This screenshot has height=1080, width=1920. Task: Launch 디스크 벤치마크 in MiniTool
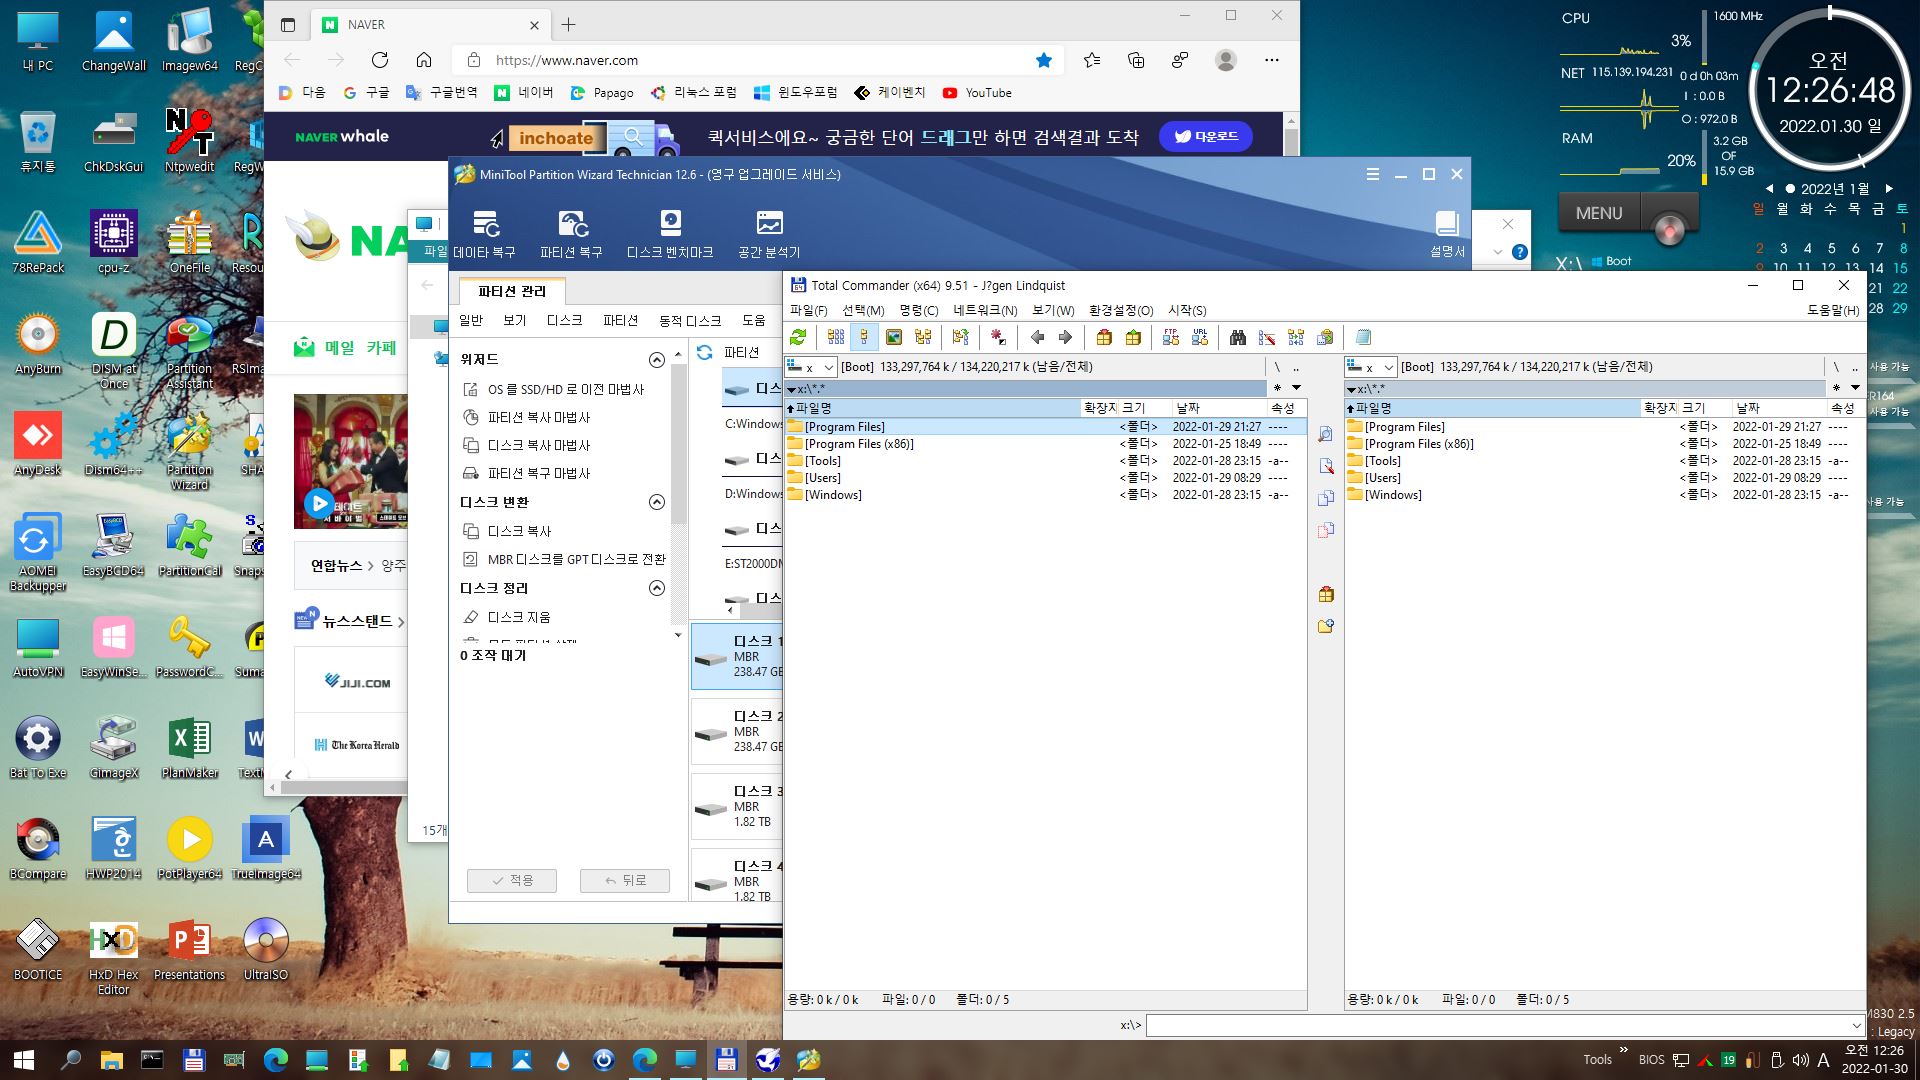pyautogui.click(x=670, y=234)
